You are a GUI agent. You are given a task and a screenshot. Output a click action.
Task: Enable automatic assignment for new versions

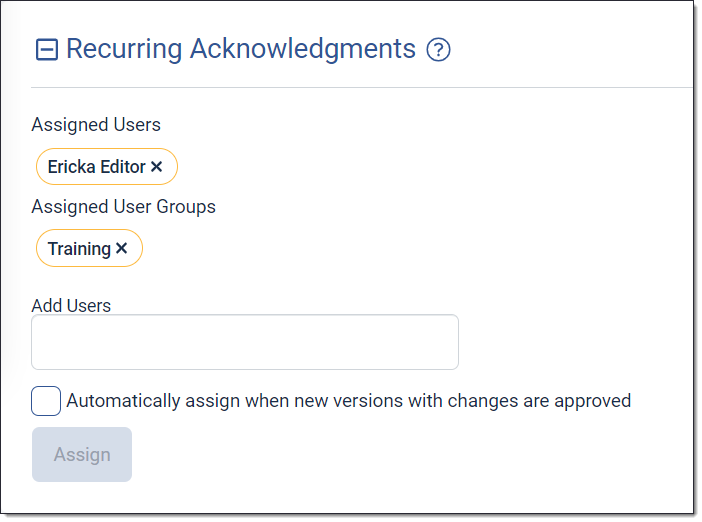pyautogui.click(x=46, y=401)
